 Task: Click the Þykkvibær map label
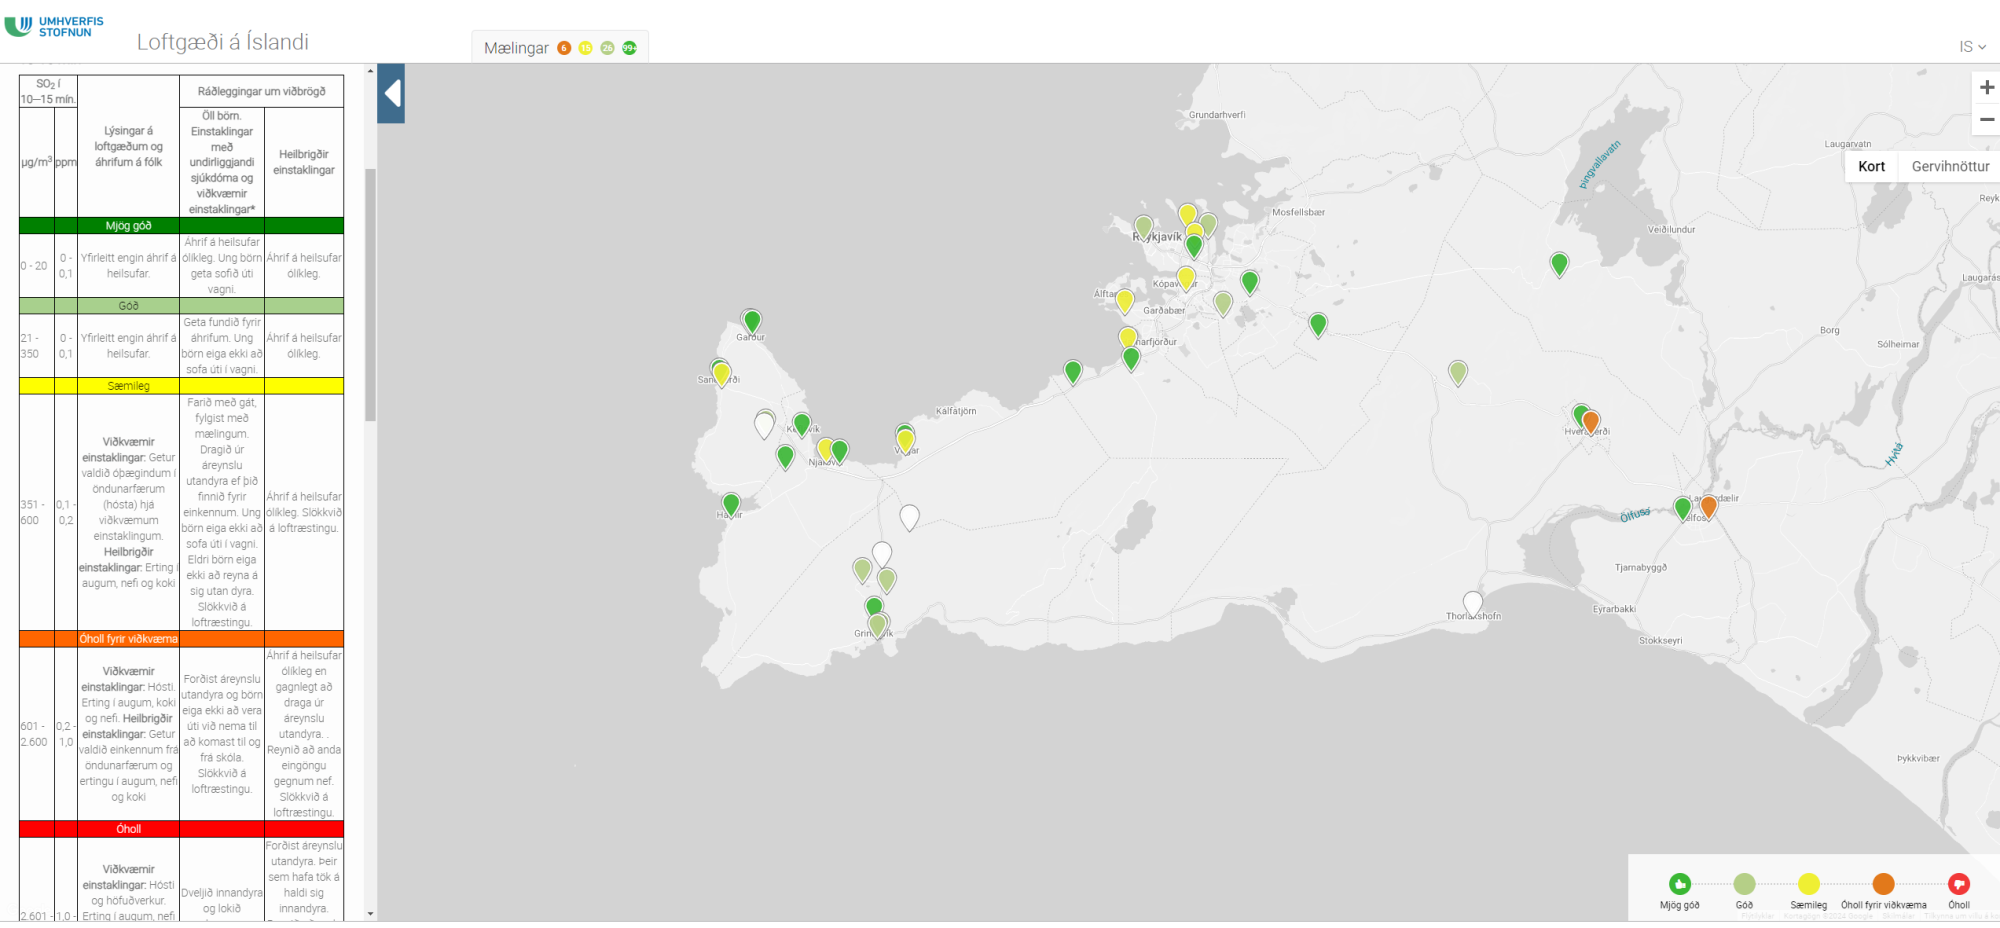coord(1918,758)
